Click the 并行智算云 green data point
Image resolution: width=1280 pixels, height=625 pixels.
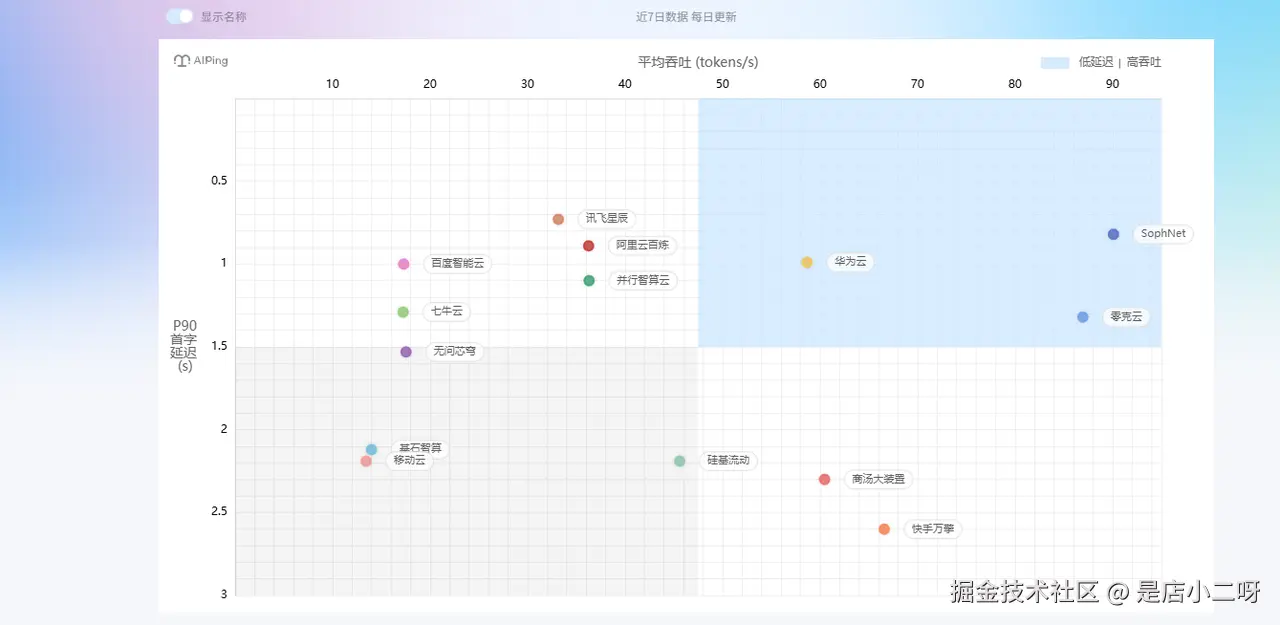pyautogui.click(x=589, y=281)
